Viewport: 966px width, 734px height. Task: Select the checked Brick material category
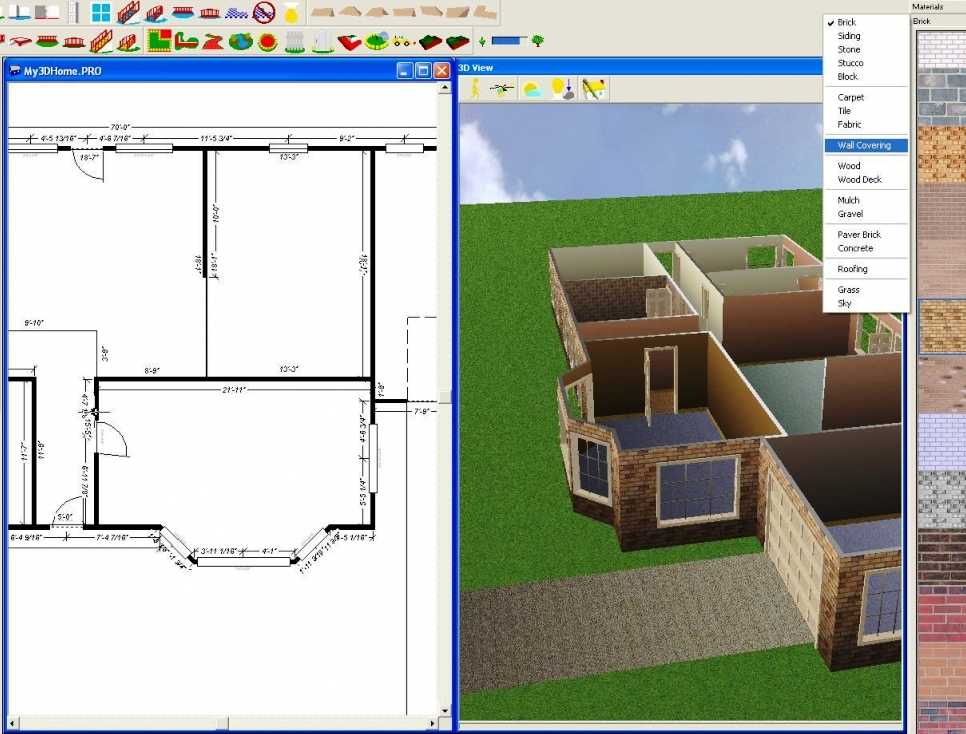pos(847,22)
